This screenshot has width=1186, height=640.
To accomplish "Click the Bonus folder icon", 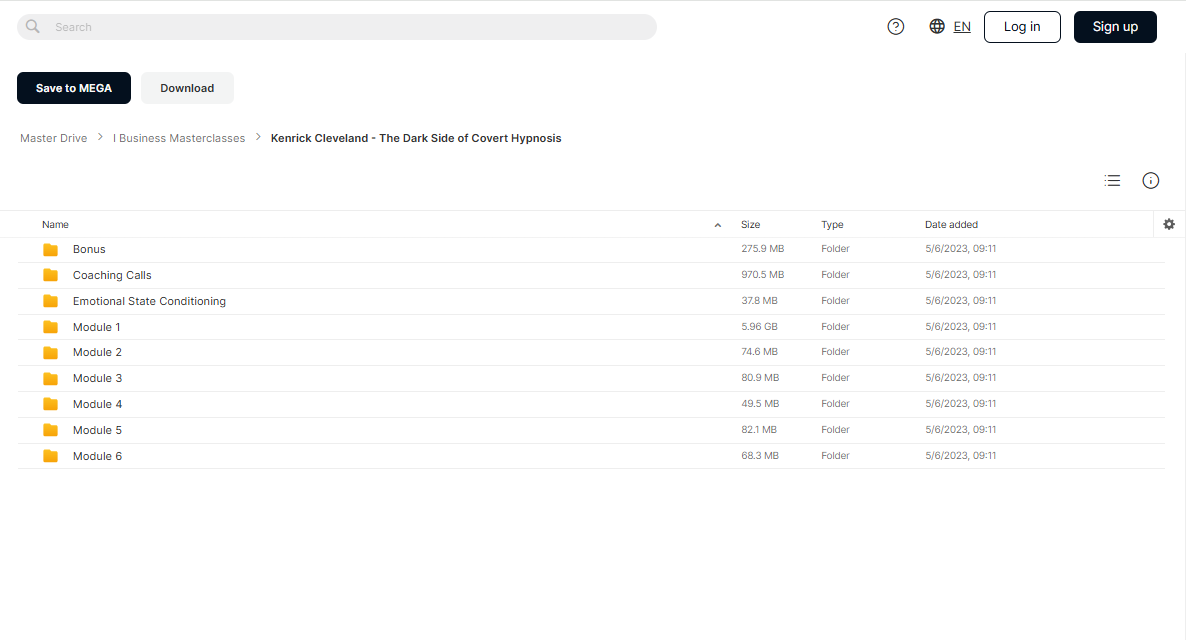I will coord(51,250).
